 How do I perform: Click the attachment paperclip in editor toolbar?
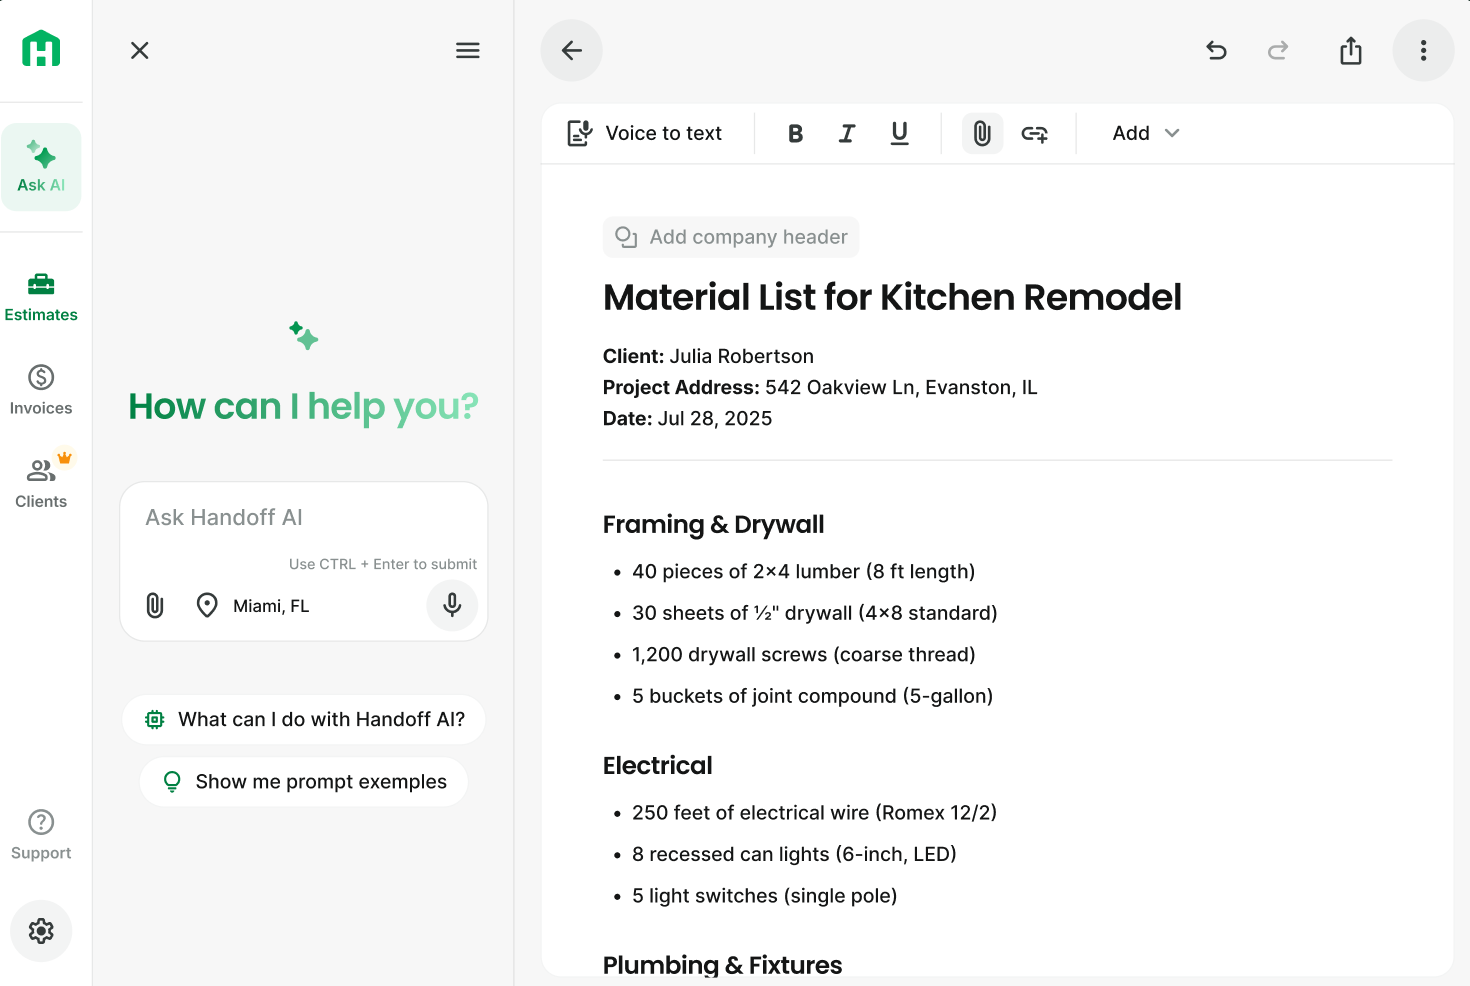pyautogui.click(x=982, y=133)
